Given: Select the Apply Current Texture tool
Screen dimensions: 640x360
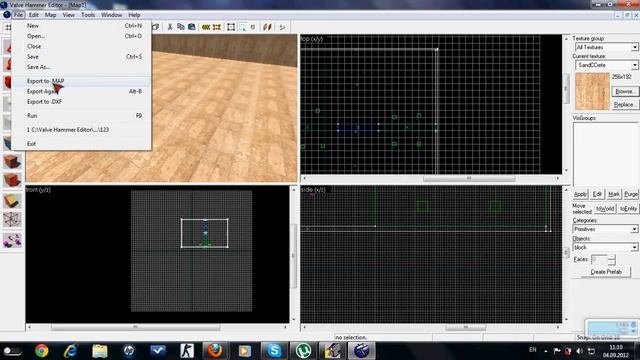Looking at the screenshot, I should pos(11,161).
